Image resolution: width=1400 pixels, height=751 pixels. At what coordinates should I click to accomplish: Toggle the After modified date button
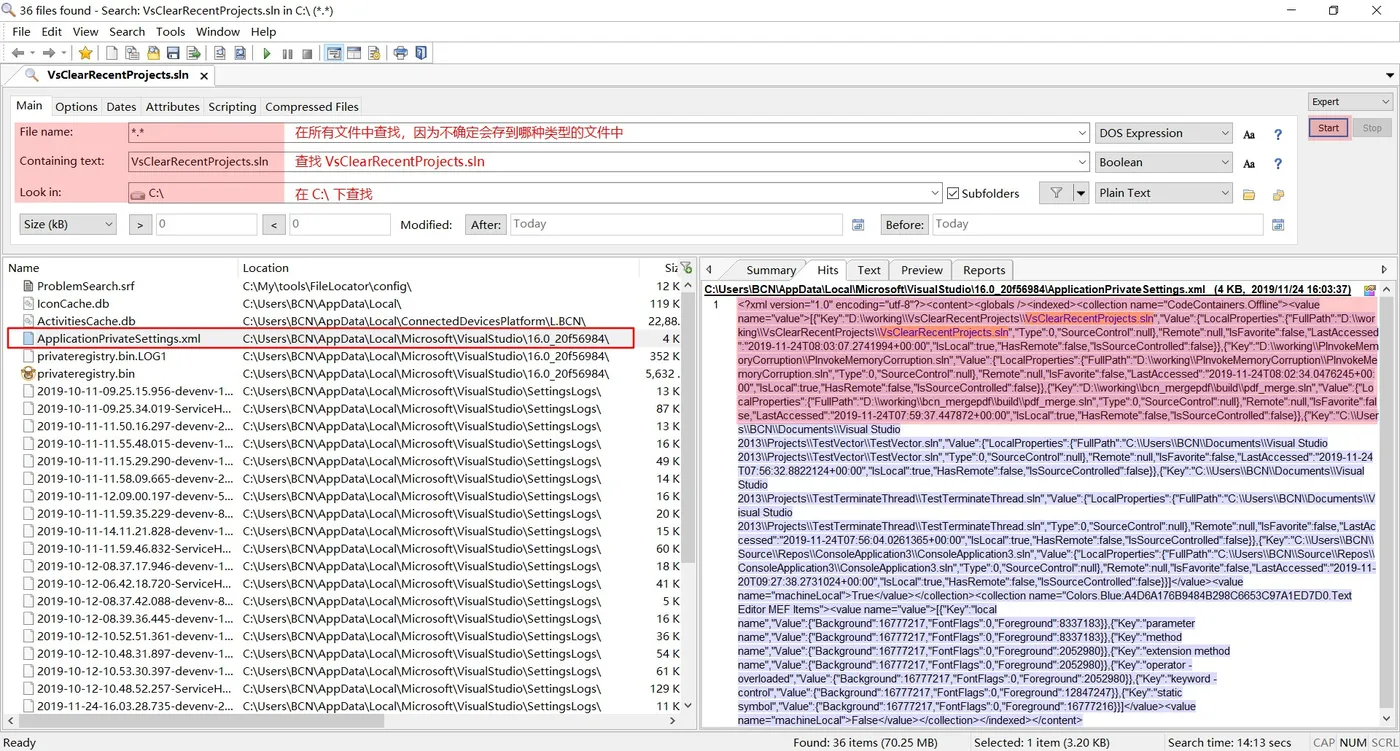click(x=486, y=225)
